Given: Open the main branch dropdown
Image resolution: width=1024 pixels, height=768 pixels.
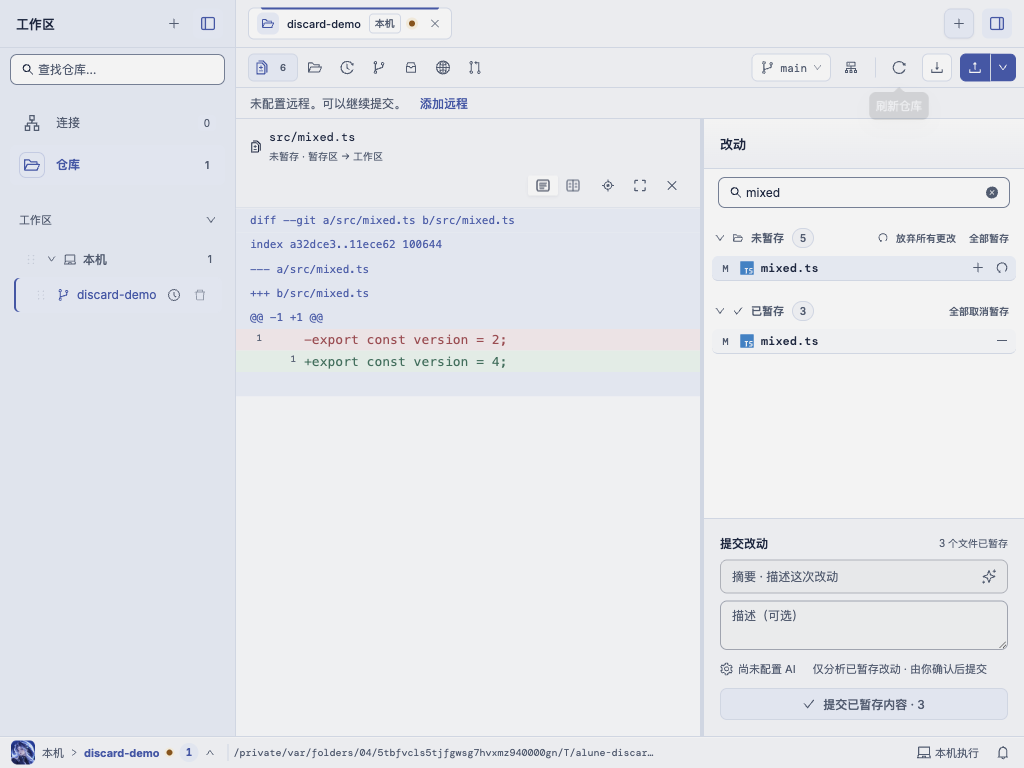Looking at the screenshot, I should pos(791,67).
